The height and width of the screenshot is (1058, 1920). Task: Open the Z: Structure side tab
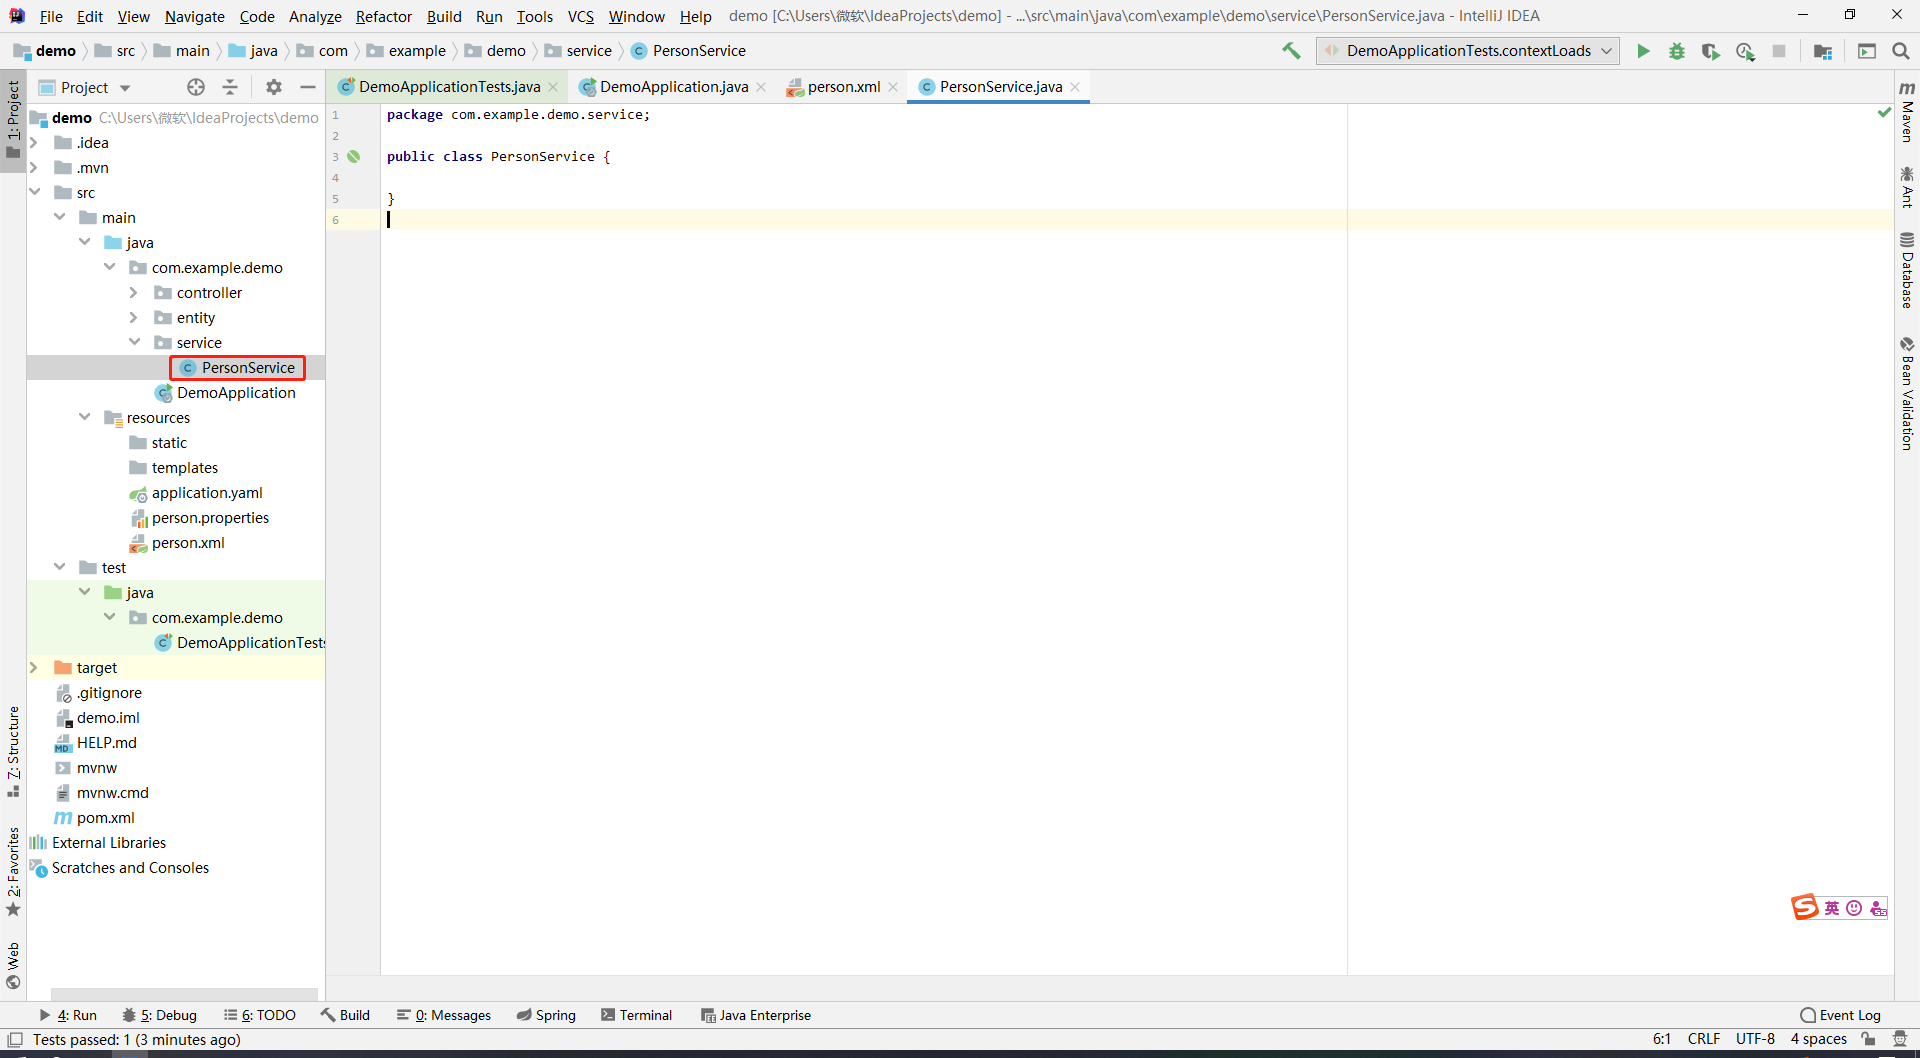13,751
